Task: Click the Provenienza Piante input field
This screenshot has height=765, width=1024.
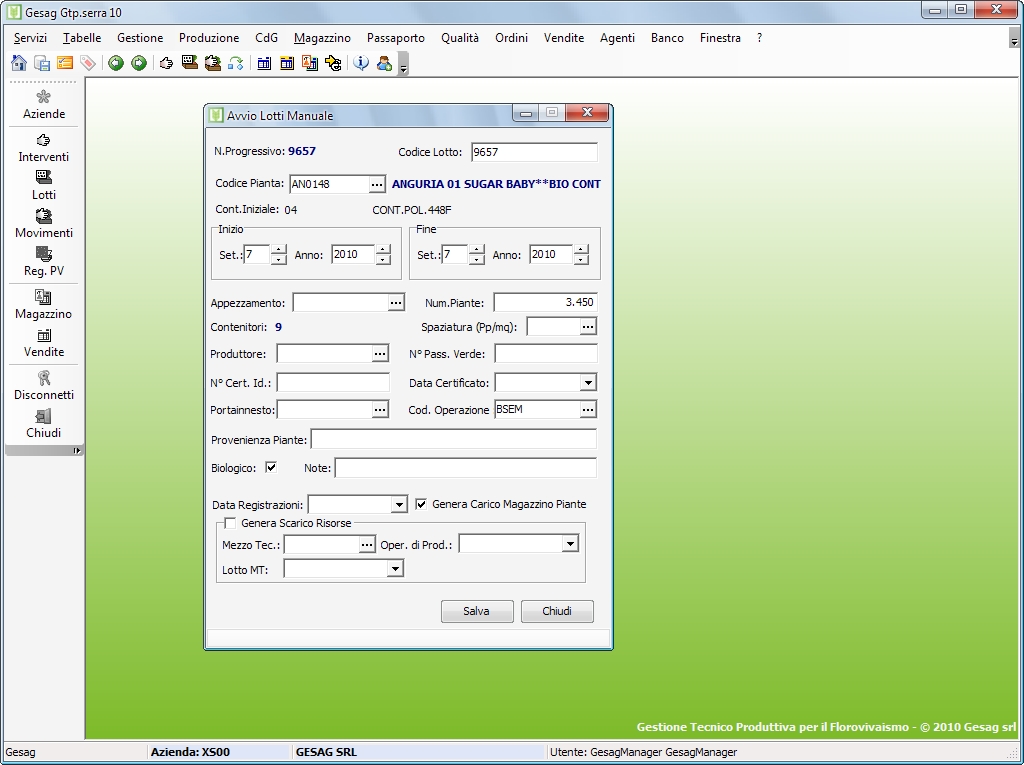Action: click(x=453, y=439)
